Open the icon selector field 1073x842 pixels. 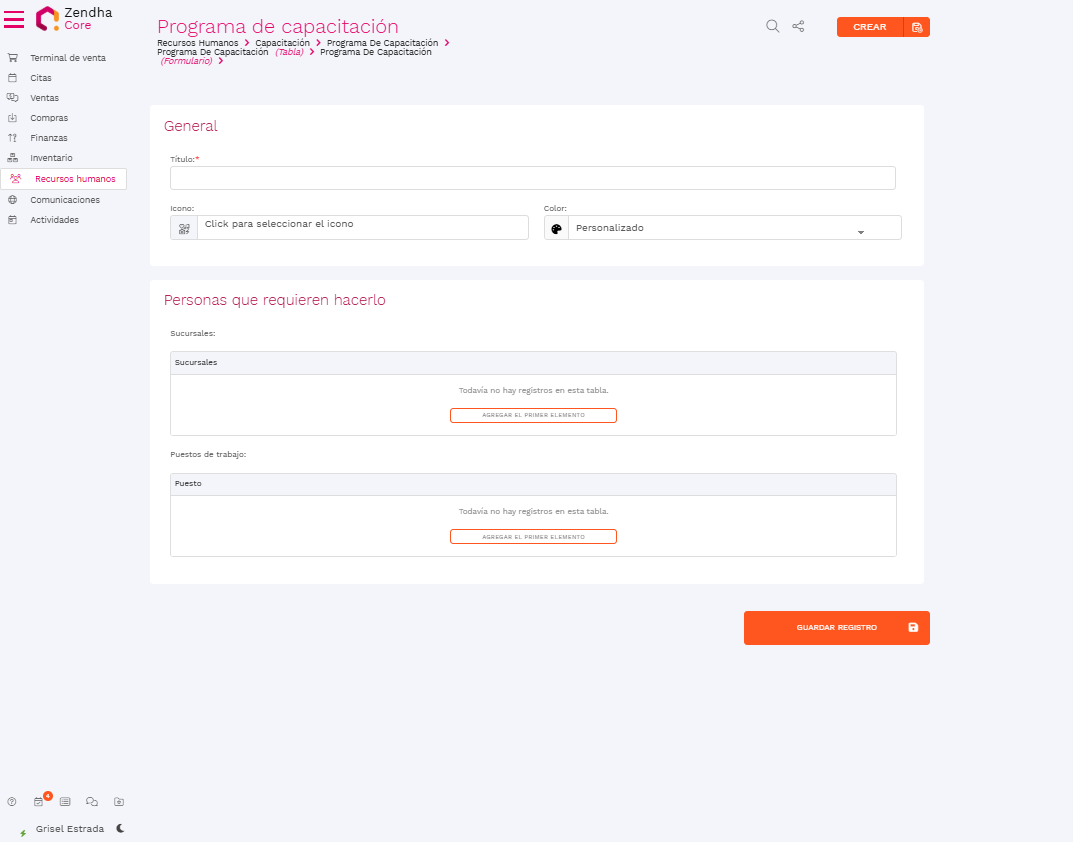click(x=362, y=227)
